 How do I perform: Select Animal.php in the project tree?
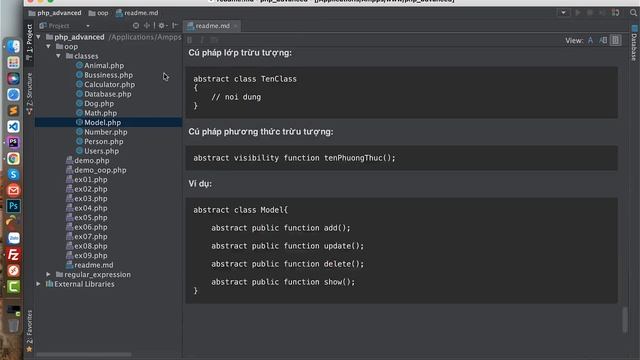(x=104, y=66)
